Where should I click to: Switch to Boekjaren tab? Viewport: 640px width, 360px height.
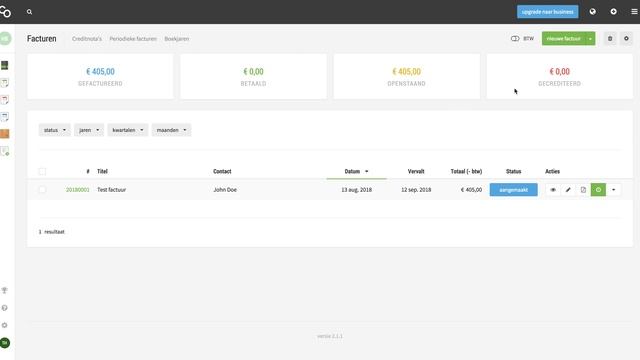click(177, 39)
